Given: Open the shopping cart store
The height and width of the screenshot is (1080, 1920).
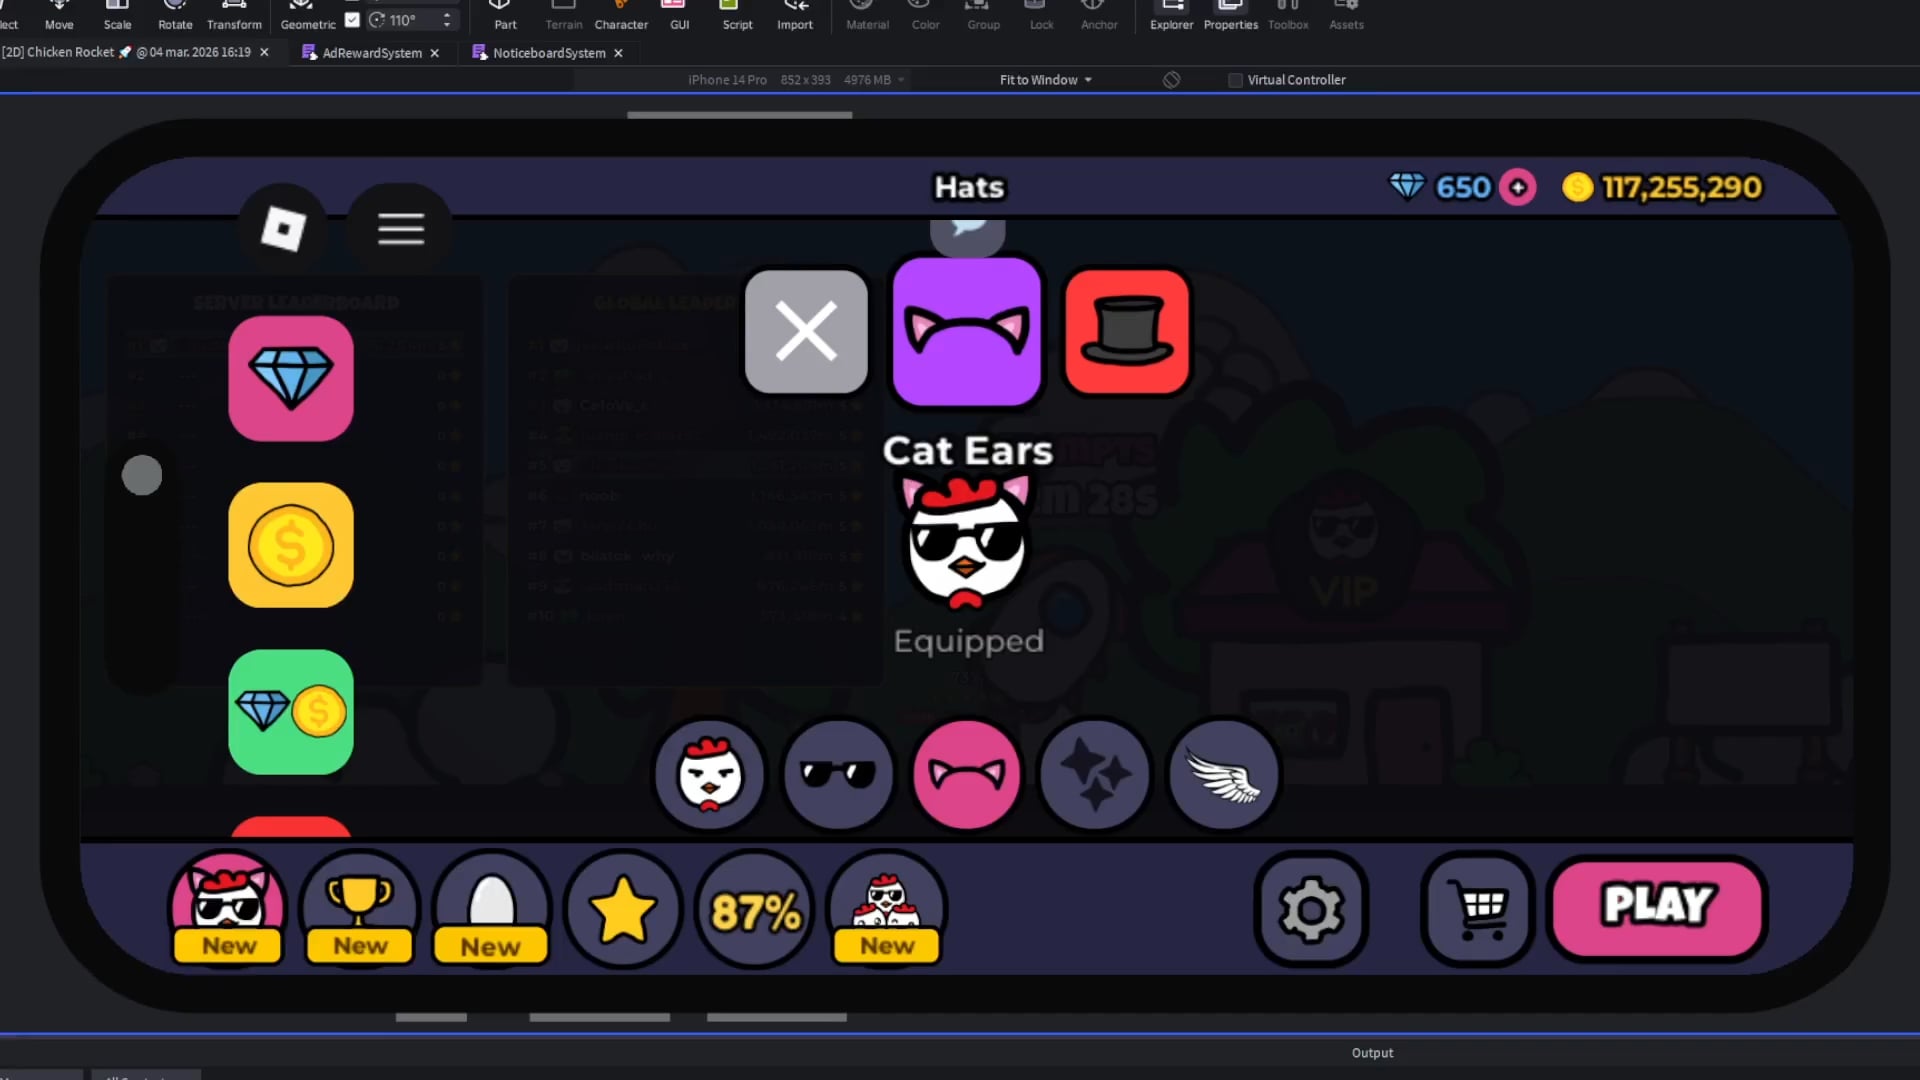Looking at the screenshot, I should pos(1478,909).
